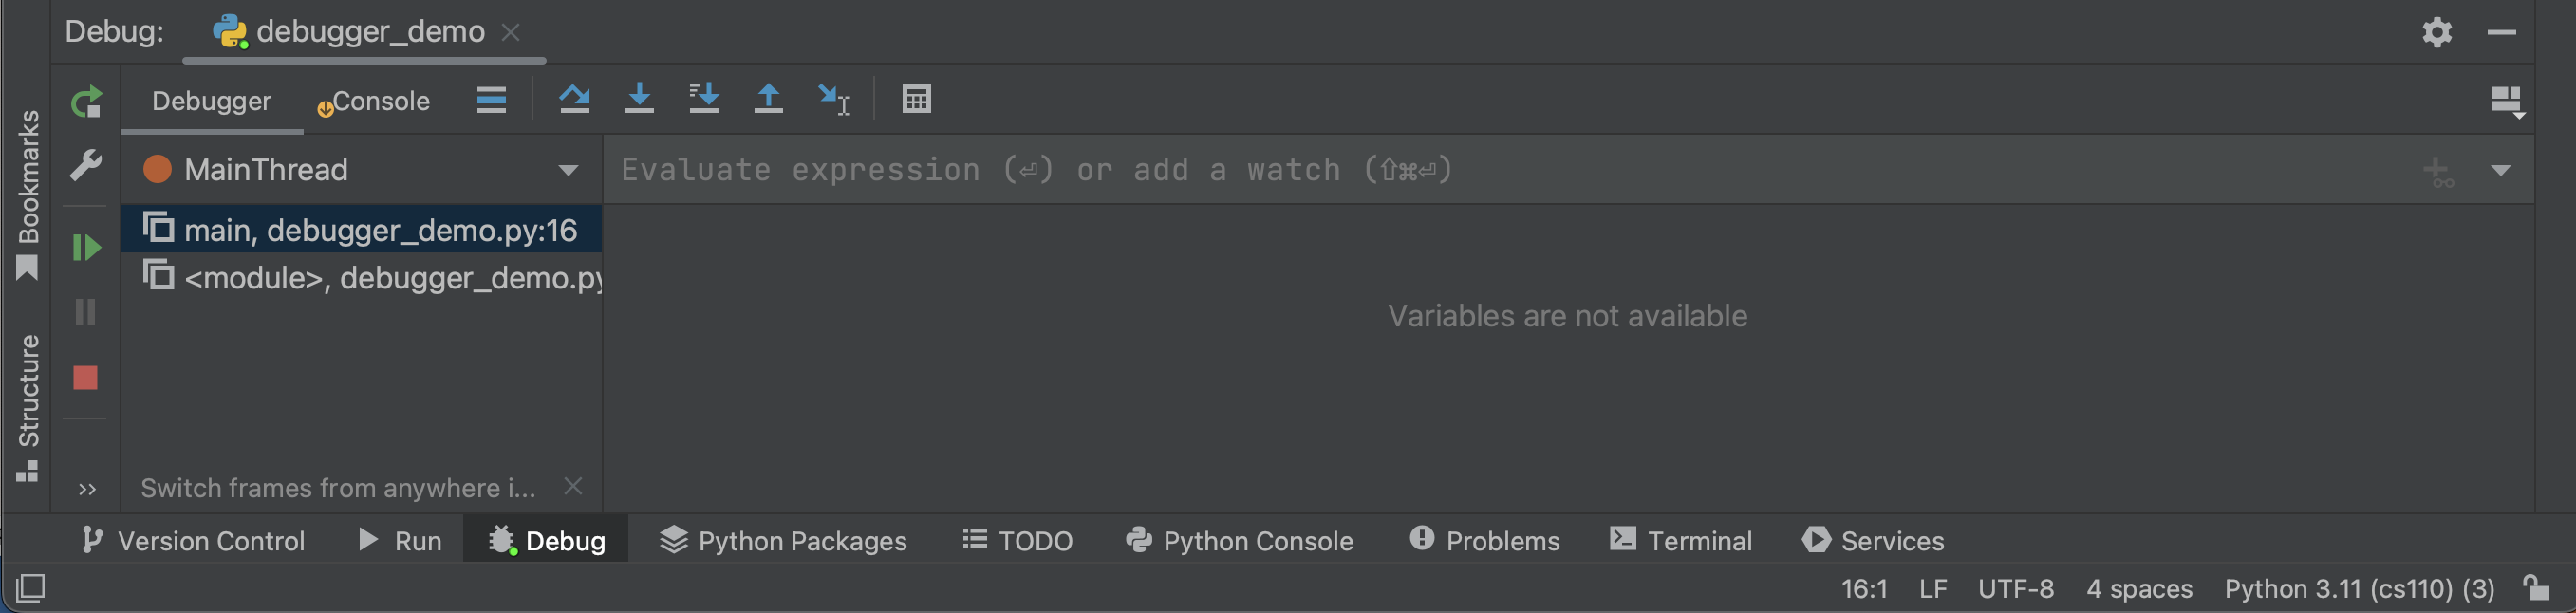Step Out of the current frame

[x=769, y=99]
